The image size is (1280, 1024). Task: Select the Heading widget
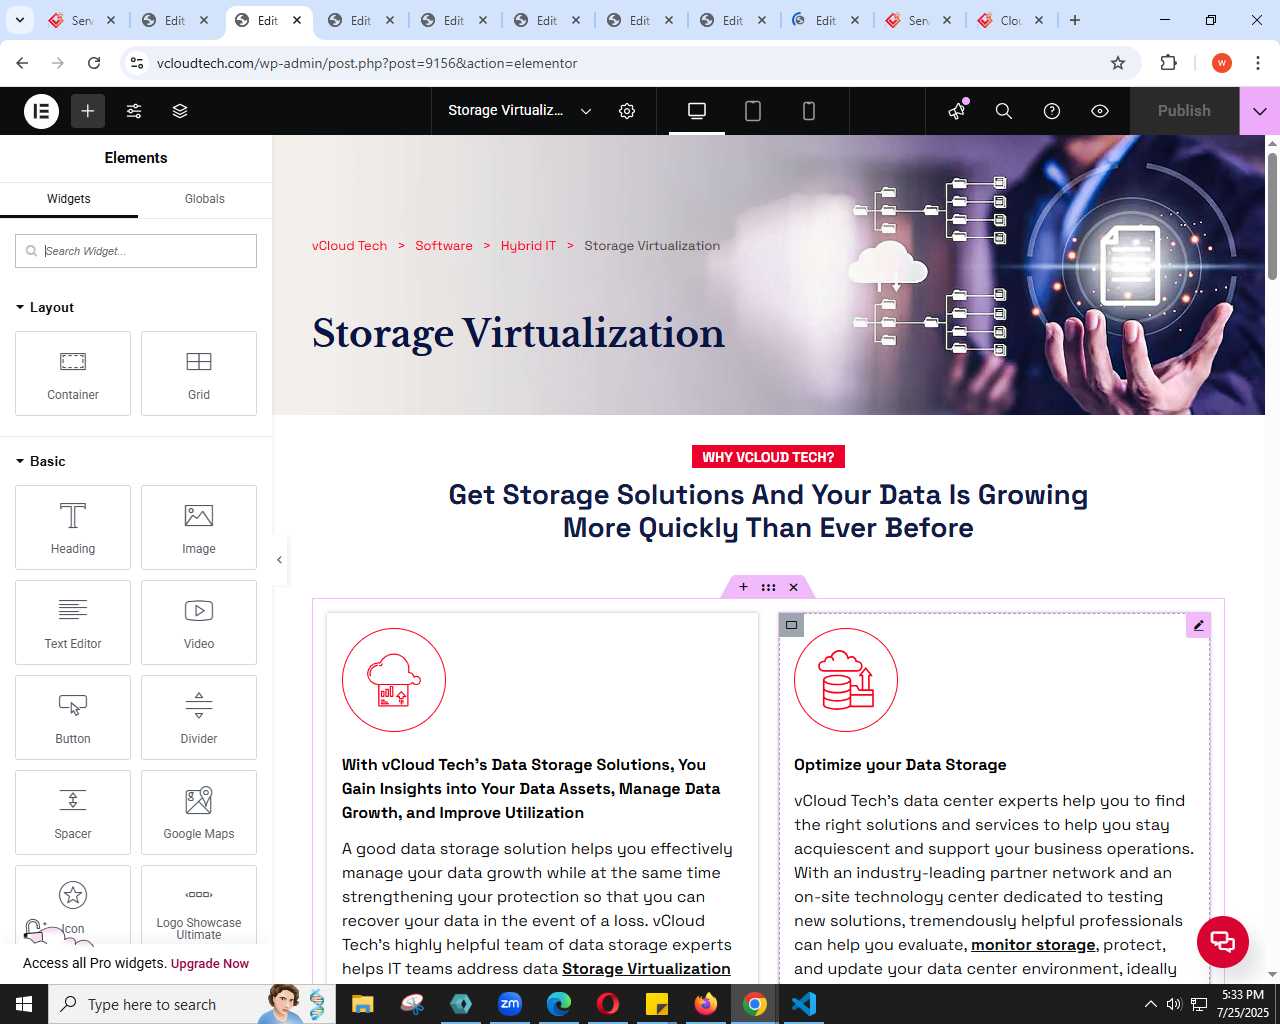(73, 527)
